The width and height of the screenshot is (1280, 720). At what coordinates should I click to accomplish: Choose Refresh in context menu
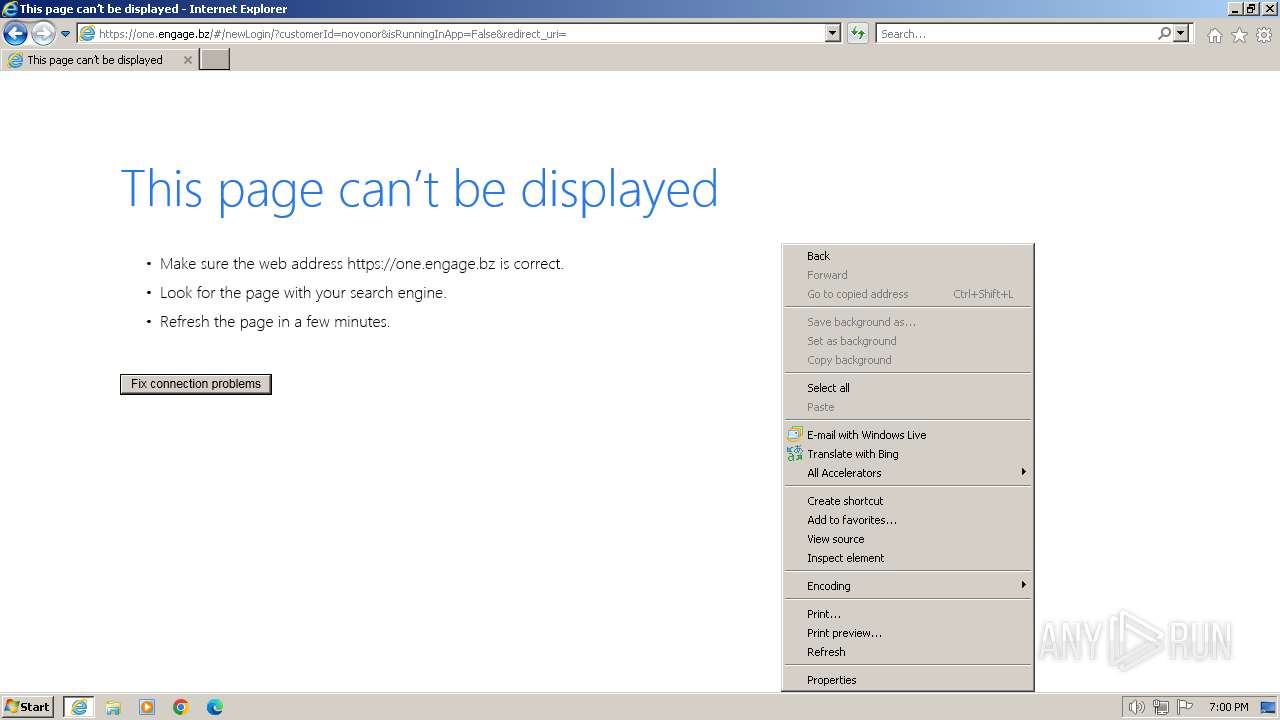coord(908,652)
